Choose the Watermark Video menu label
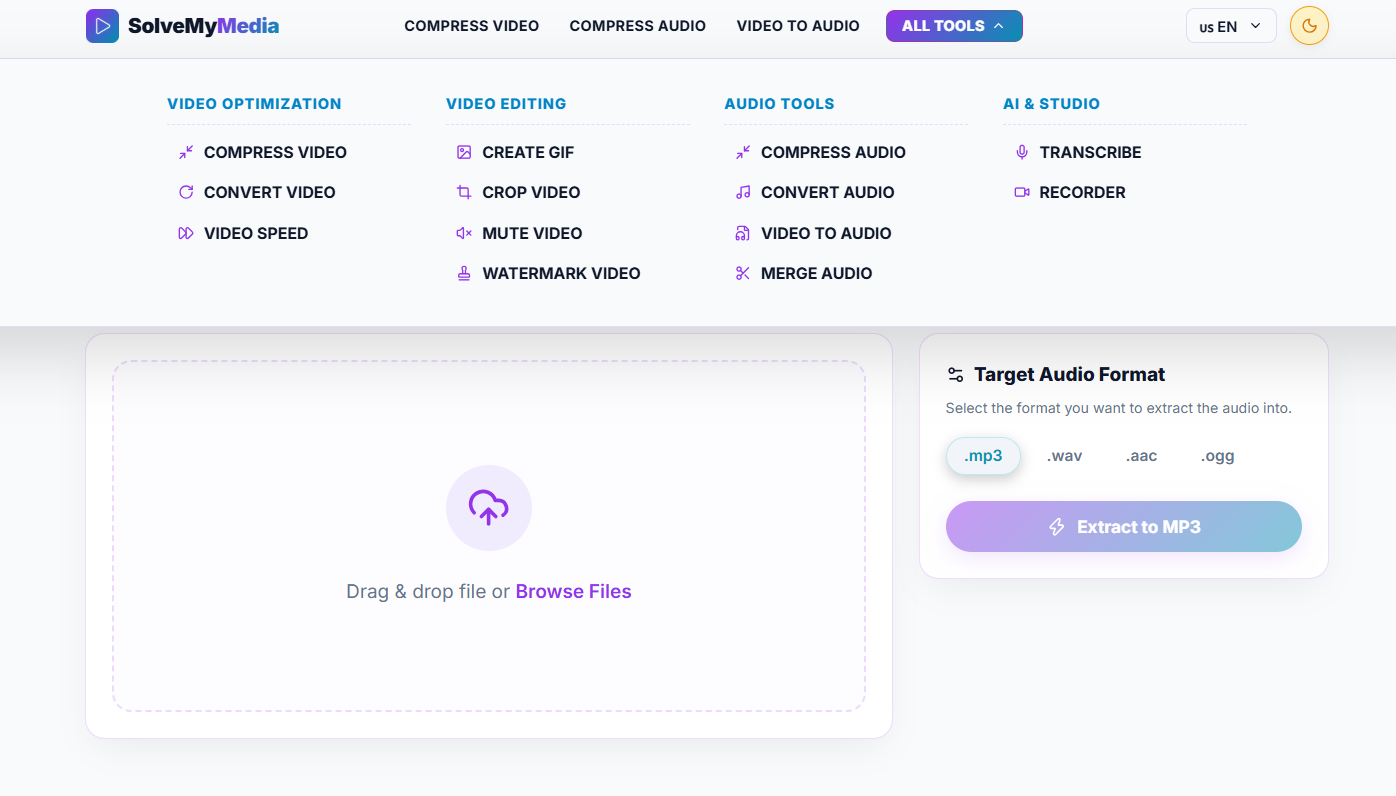This screenshot has width=1396, height=796. tap(561, 274)
